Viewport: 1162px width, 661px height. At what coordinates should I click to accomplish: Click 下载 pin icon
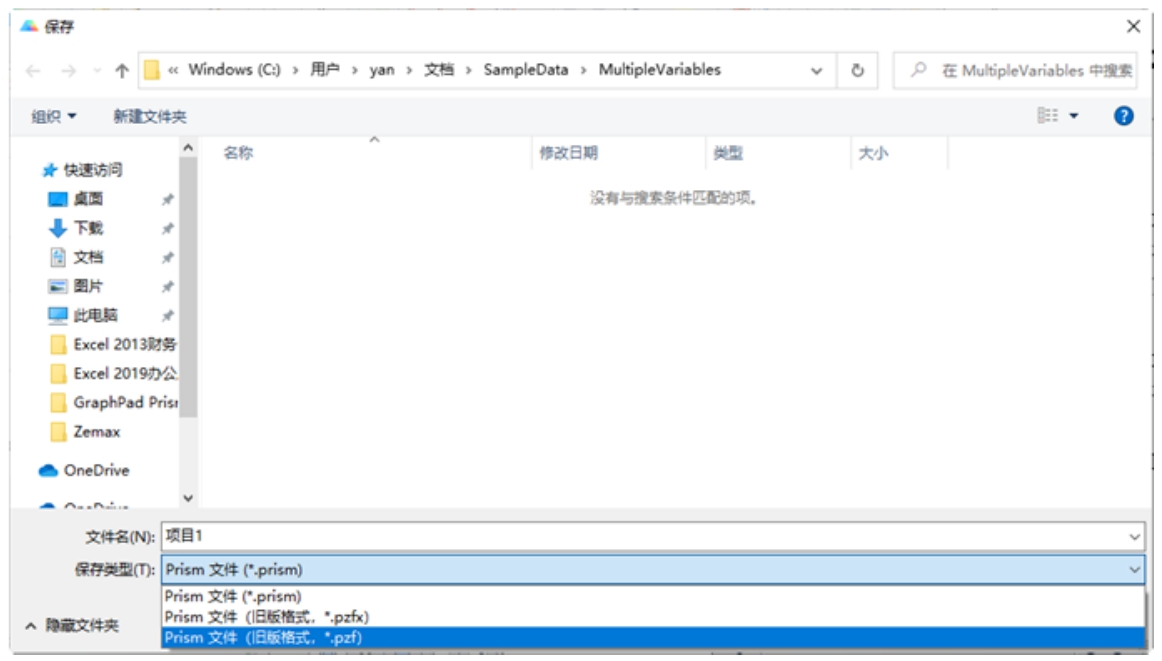tap(167, 228)
